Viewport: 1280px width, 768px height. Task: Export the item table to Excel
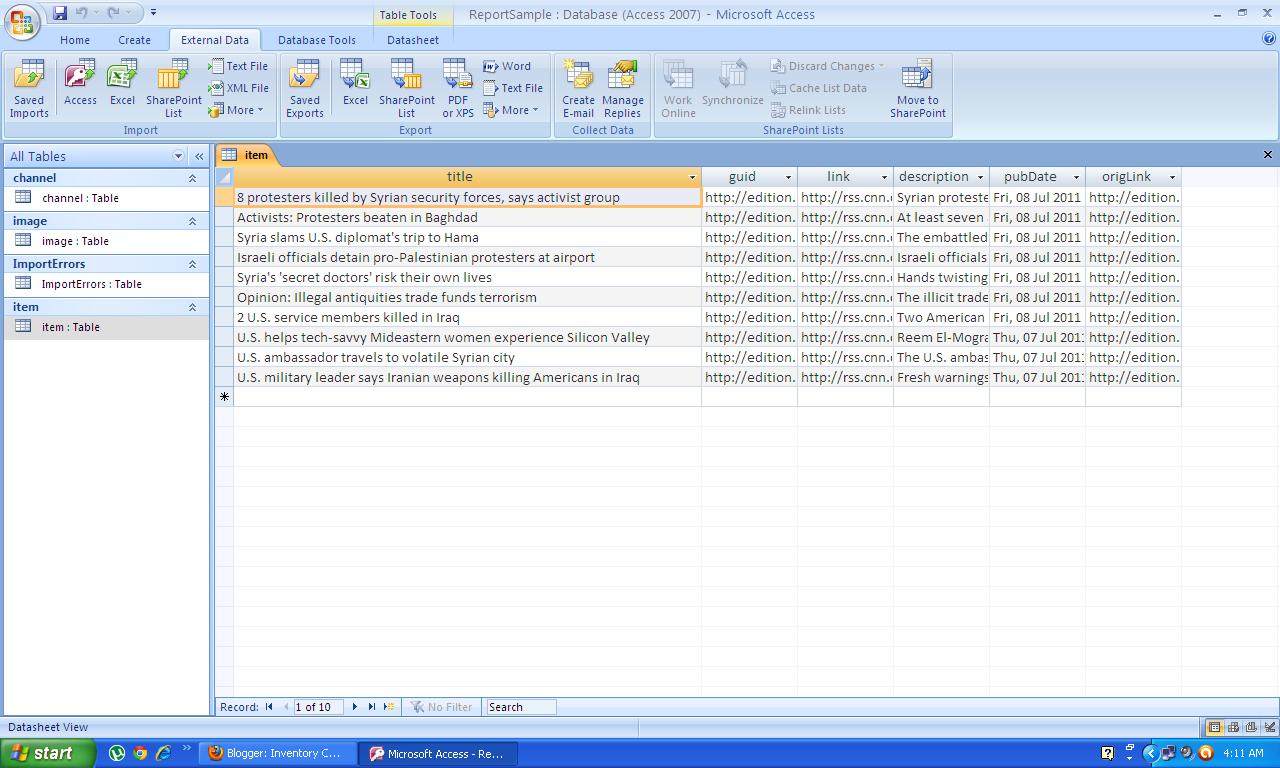(x=355, y=88)
